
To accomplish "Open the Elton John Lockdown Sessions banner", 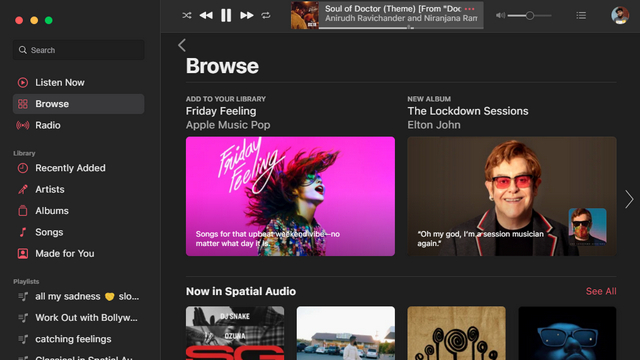I will coord(512,196).
